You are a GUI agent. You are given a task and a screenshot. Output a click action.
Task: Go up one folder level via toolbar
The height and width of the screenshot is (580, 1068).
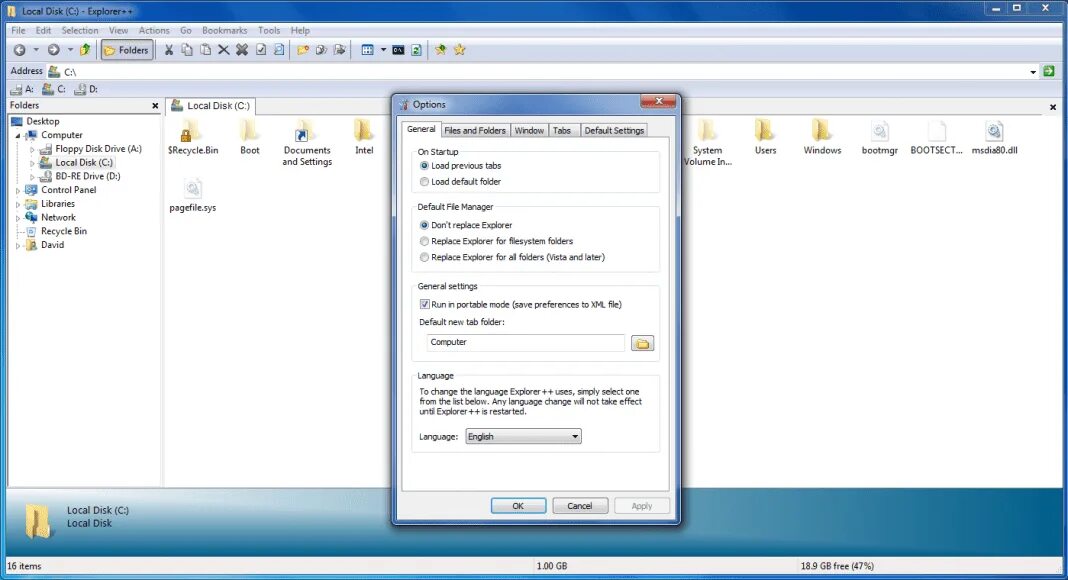coord(85,50)
